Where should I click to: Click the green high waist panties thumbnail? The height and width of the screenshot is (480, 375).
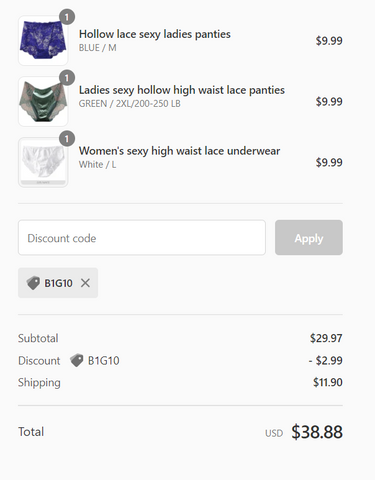43,101
